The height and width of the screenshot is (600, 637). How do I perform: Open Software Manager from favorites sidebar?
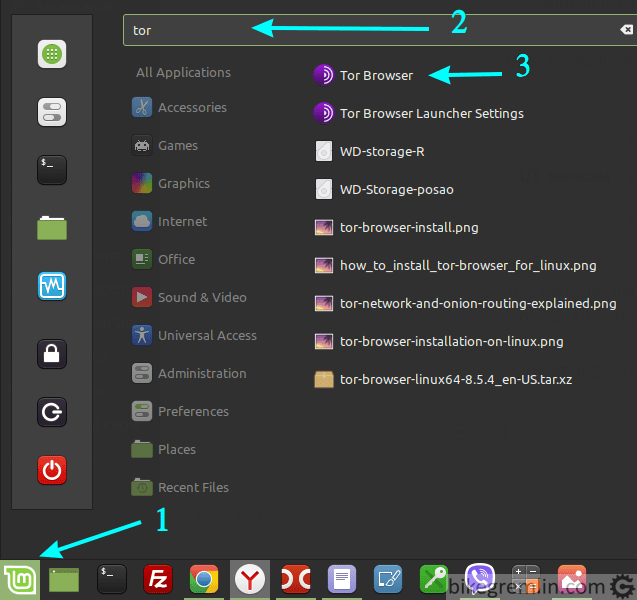[x=52, y=54]
